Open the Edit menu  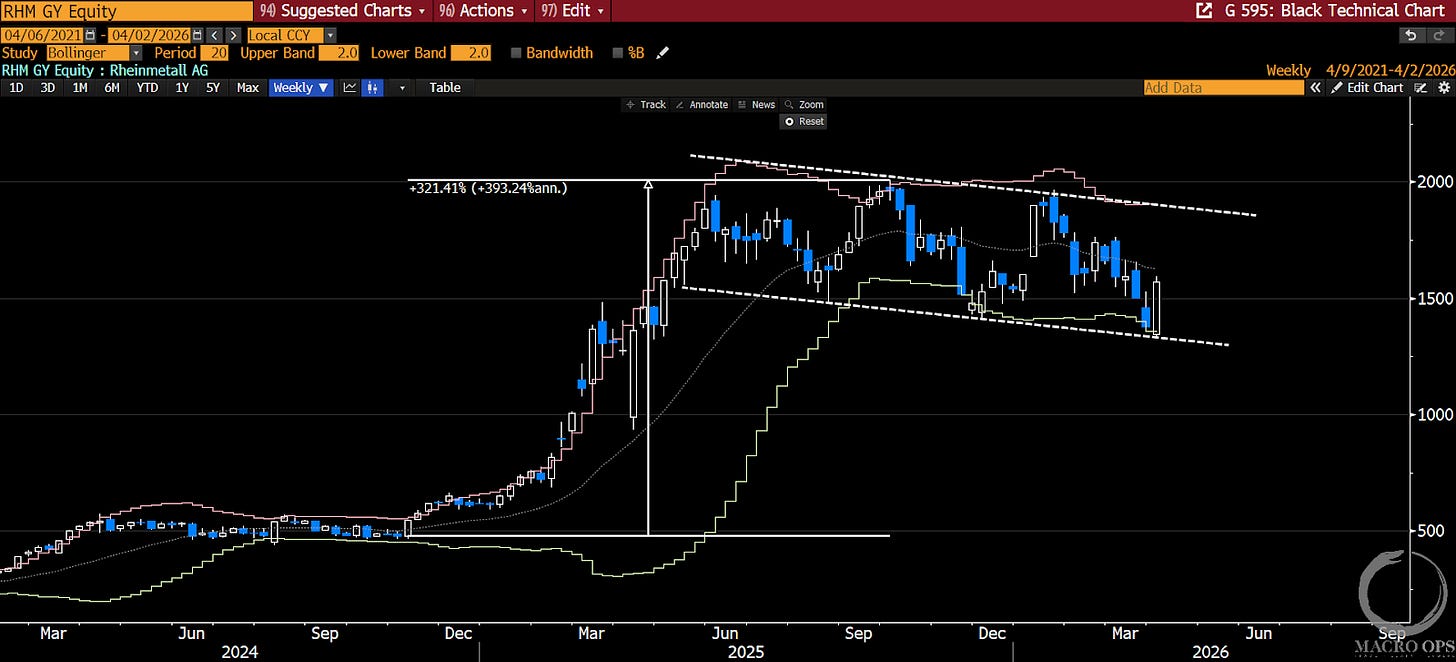point(572,11)
